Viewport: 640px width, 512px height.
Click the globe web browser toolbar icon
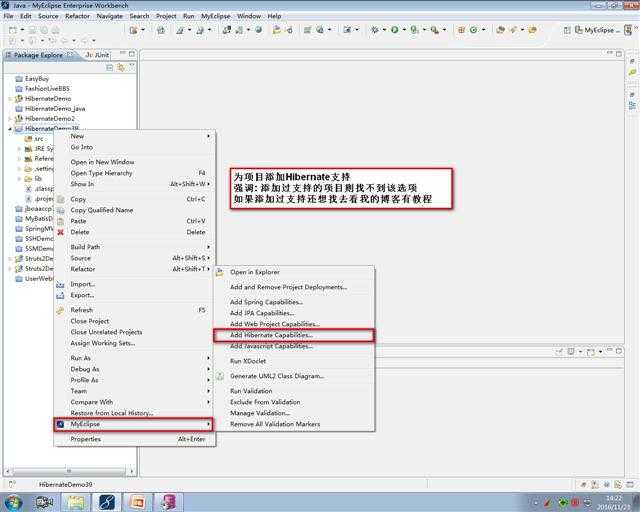[258, 30]
